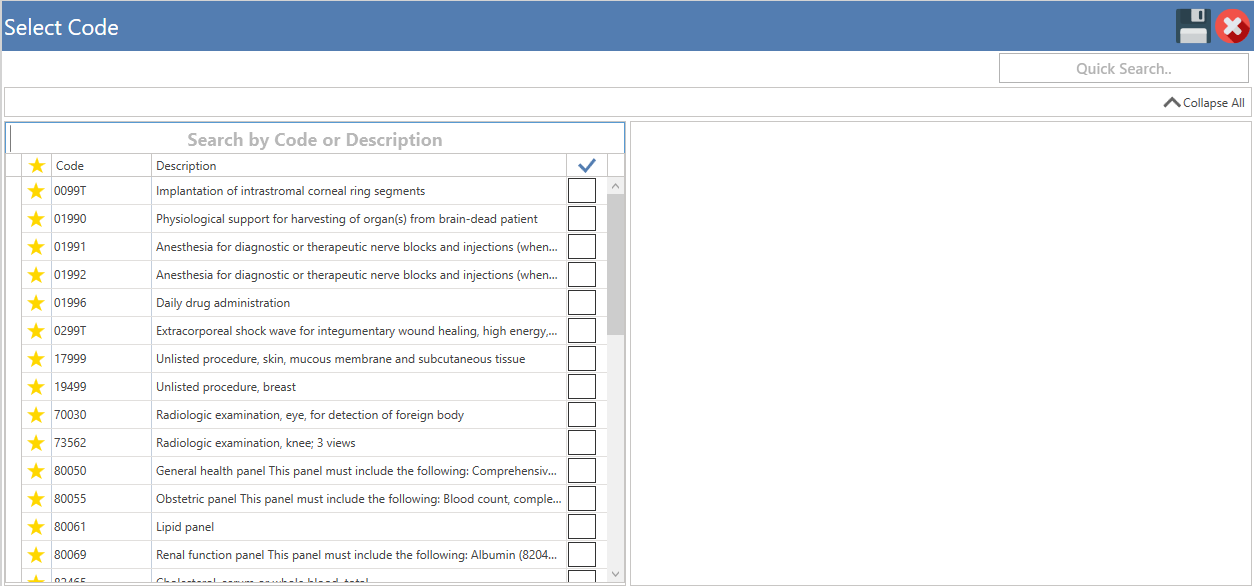Toggle favorite star for code 80069
This screenshot has height=586, width=1254.
point(37,555)
